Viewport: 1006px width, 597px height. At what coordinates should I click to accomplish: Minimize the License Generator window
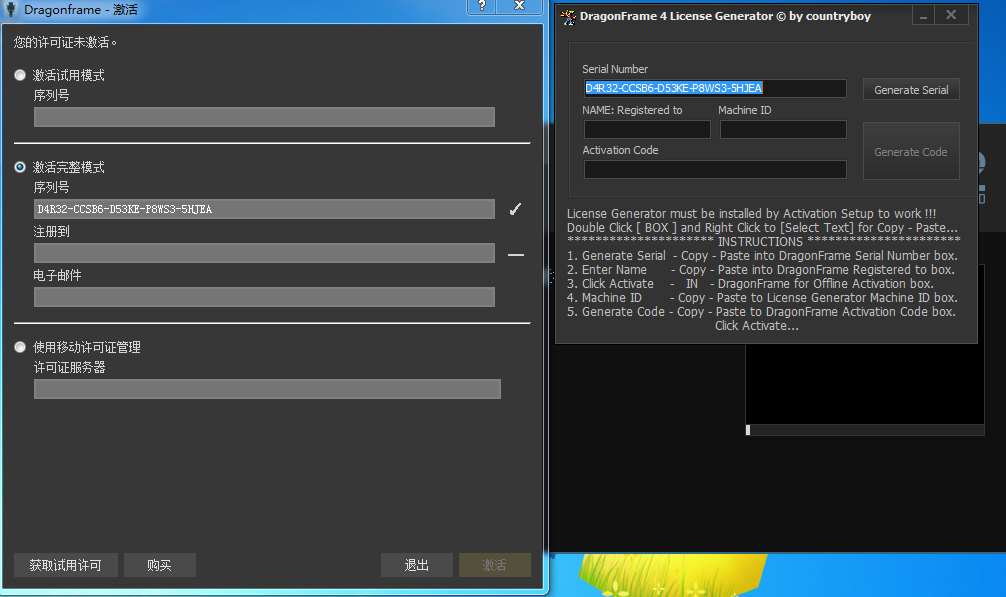click(x=923, y=15)
